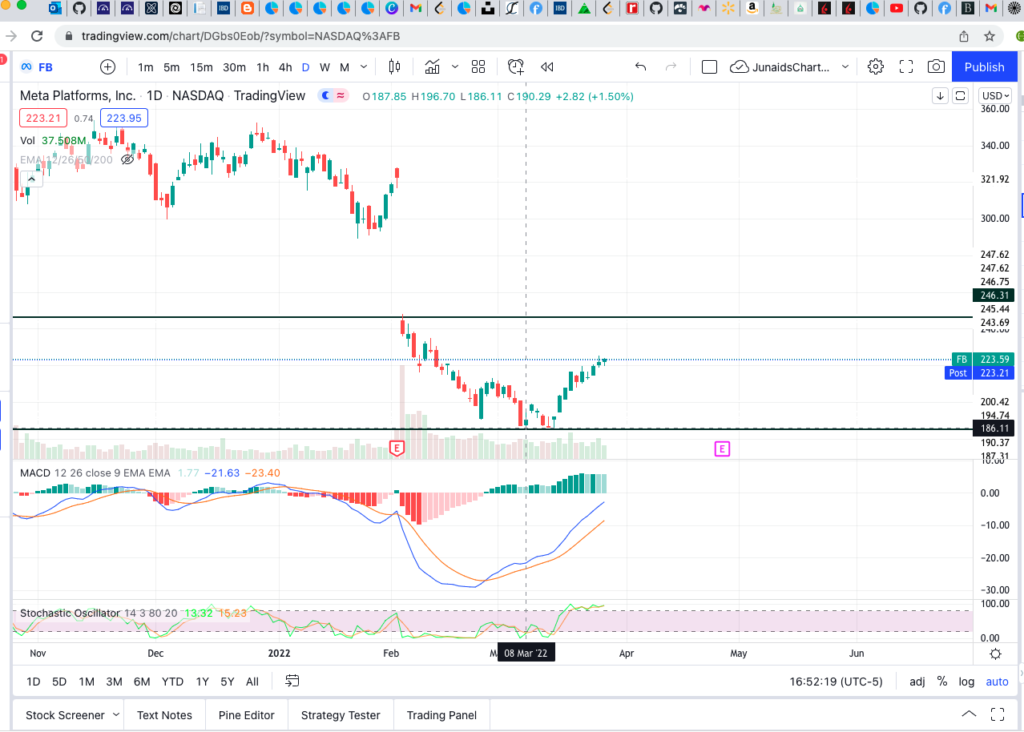
Task: Open the Pine Editor tab
Action: tap(246, 714)
